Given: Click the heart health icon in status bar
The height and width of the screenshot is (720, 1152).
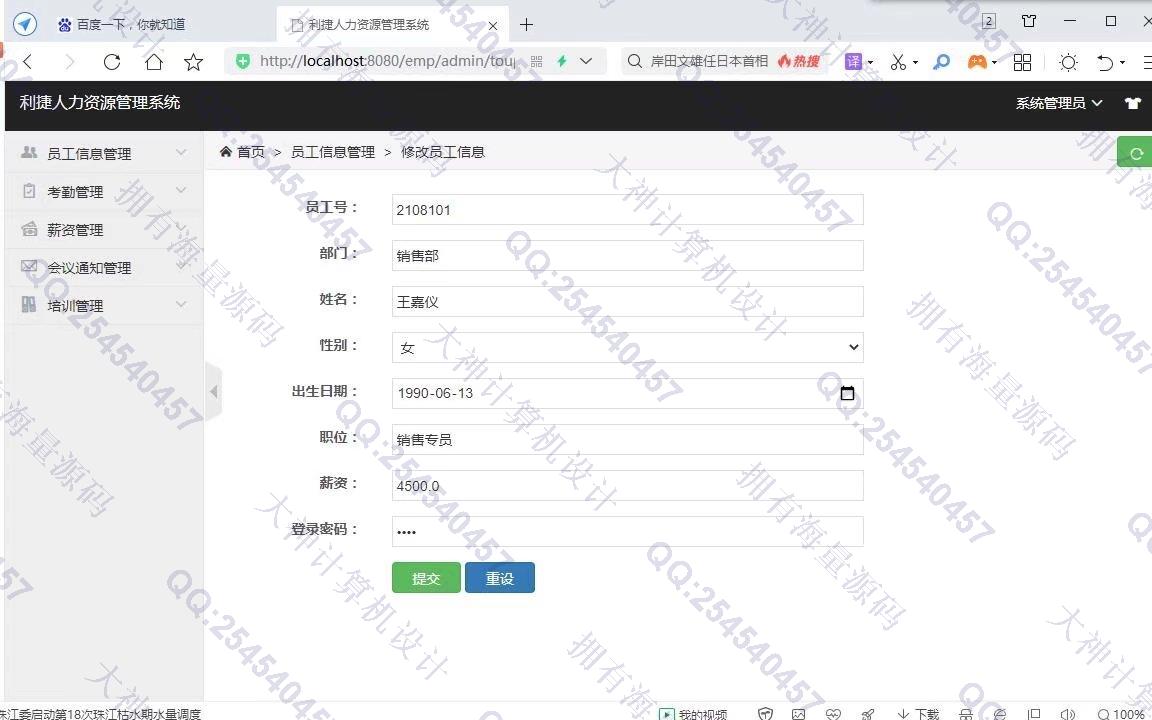Looking at the screenshot, I should coord(833,713).
